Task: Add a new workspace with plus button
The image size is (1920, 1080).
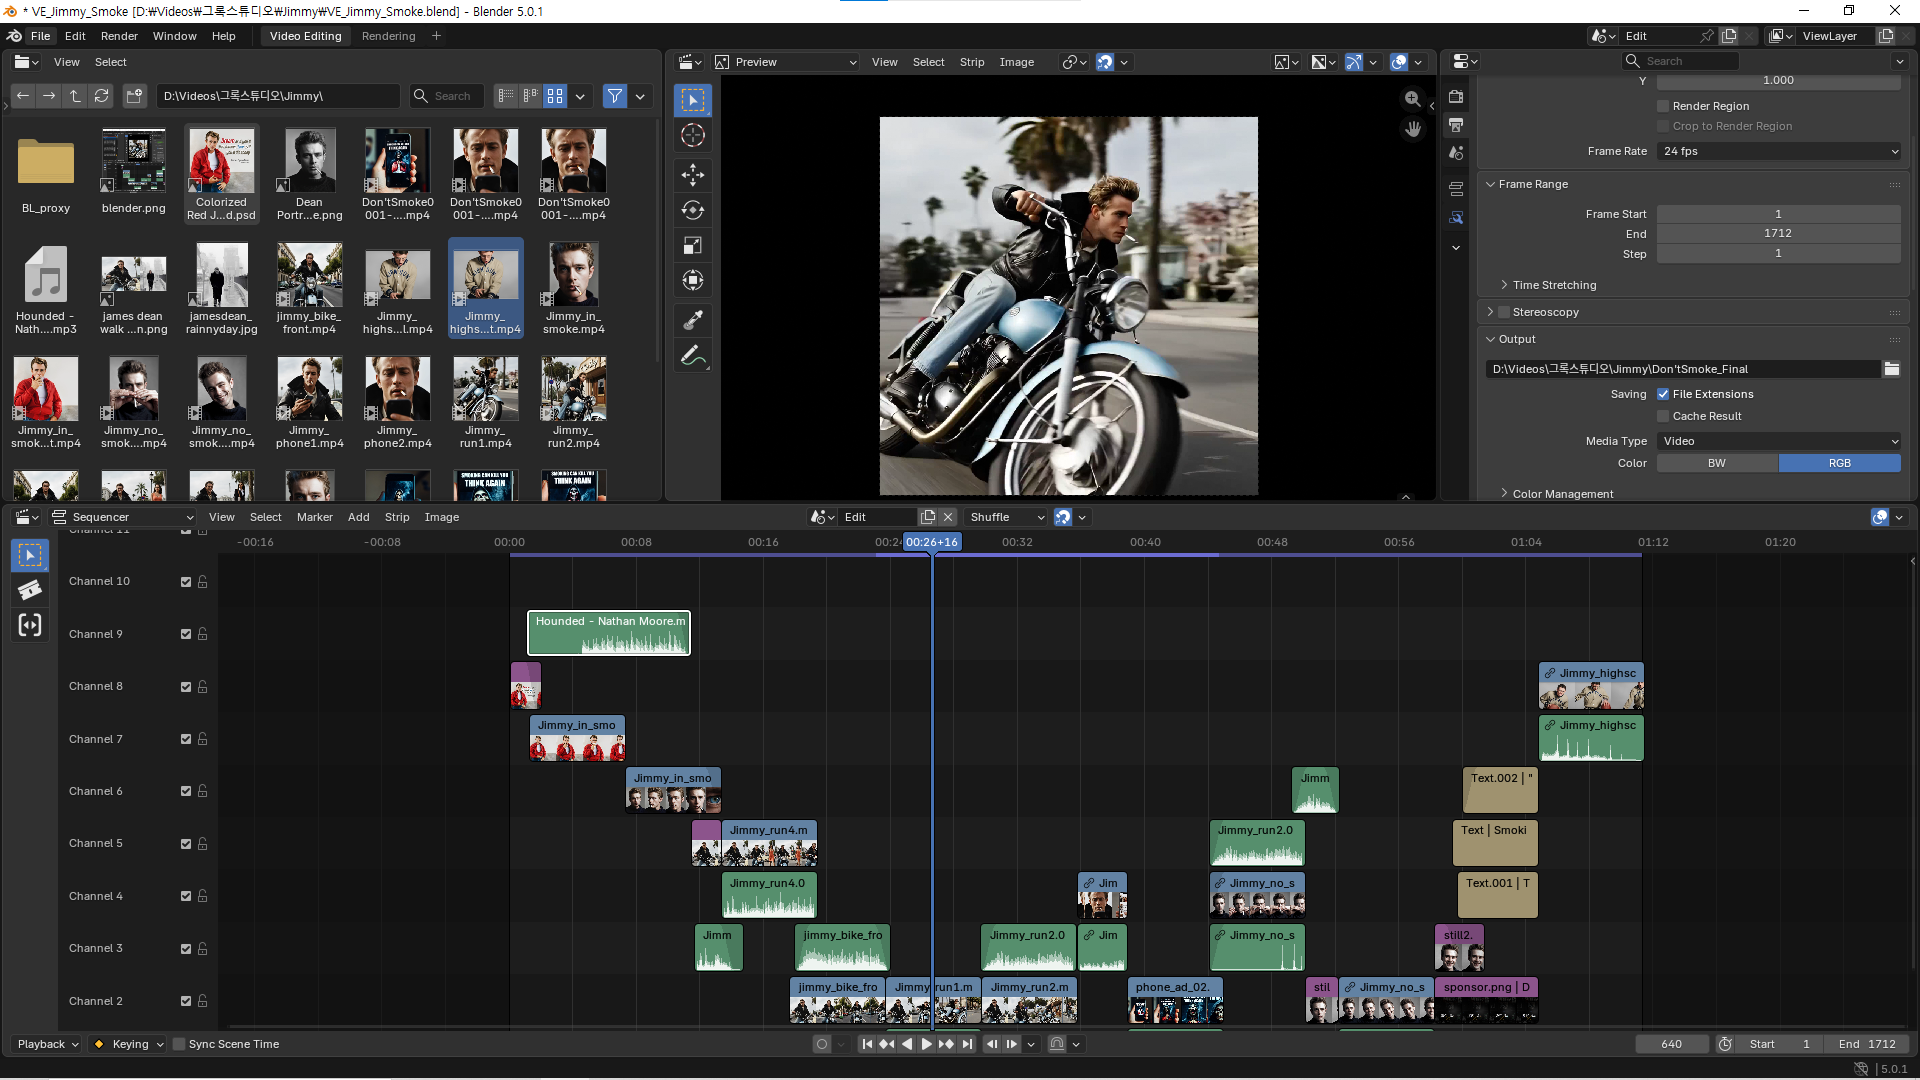Action: coord(436,36)
